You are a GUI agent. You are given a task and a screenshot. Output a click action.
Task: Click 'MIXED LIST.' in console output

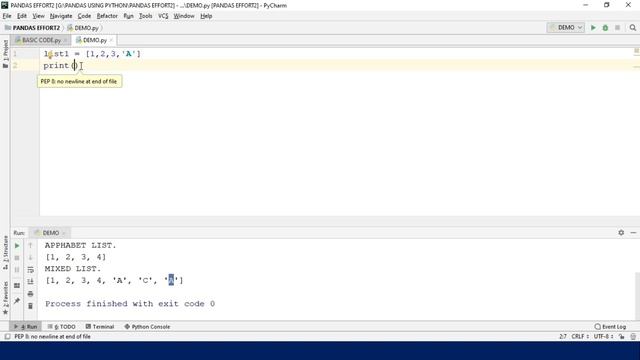click(x=73, y=269)
